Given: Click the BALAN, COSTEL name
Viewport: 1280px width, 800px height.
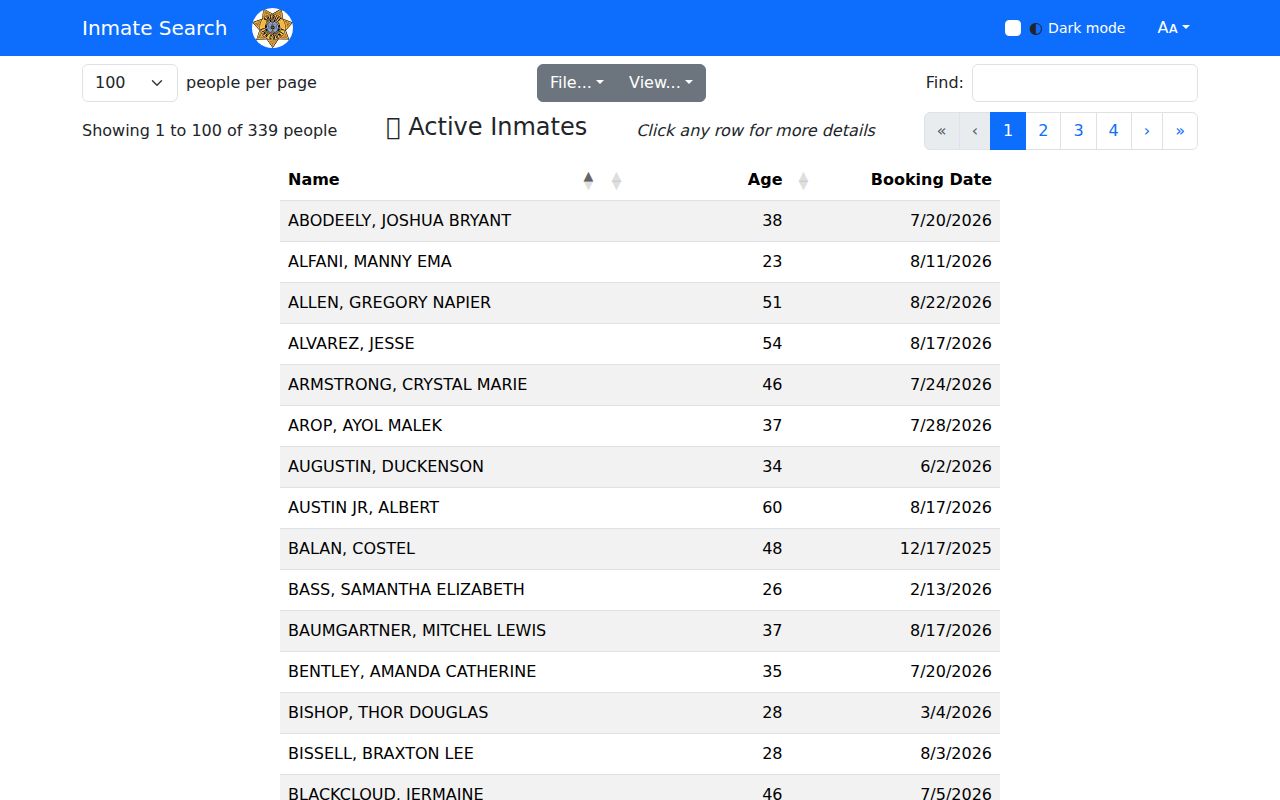Looking at the screenshot, I should point(351,549).
